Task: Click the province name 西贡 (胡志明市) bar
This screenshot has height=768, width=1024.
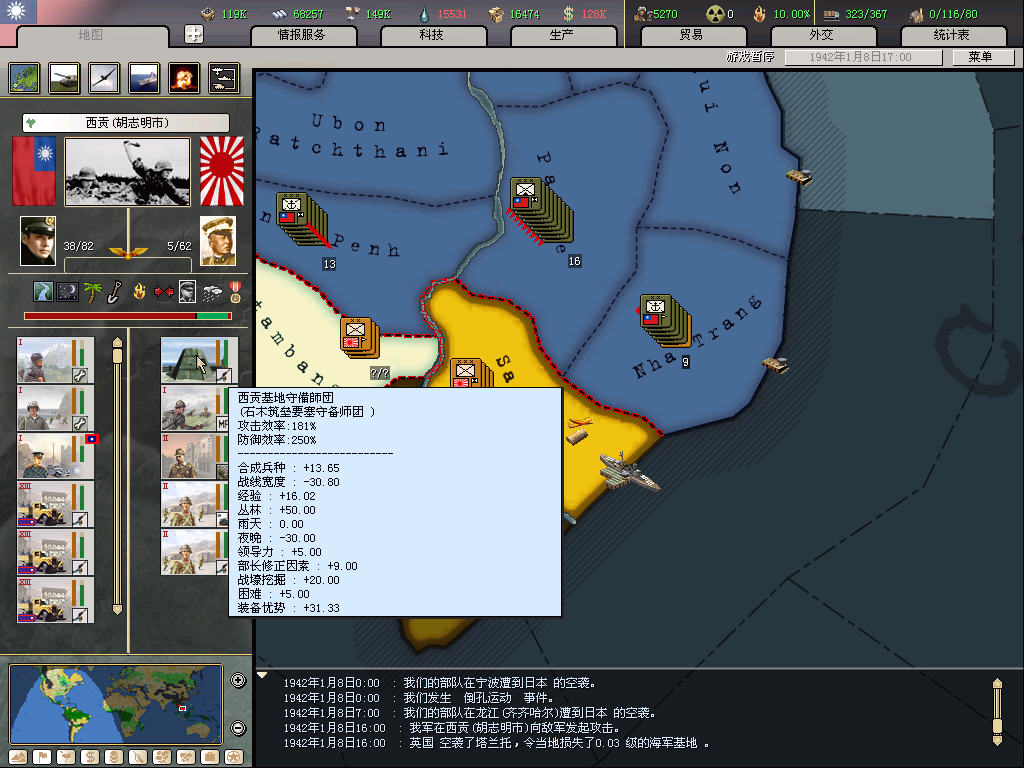Action: 125,123
